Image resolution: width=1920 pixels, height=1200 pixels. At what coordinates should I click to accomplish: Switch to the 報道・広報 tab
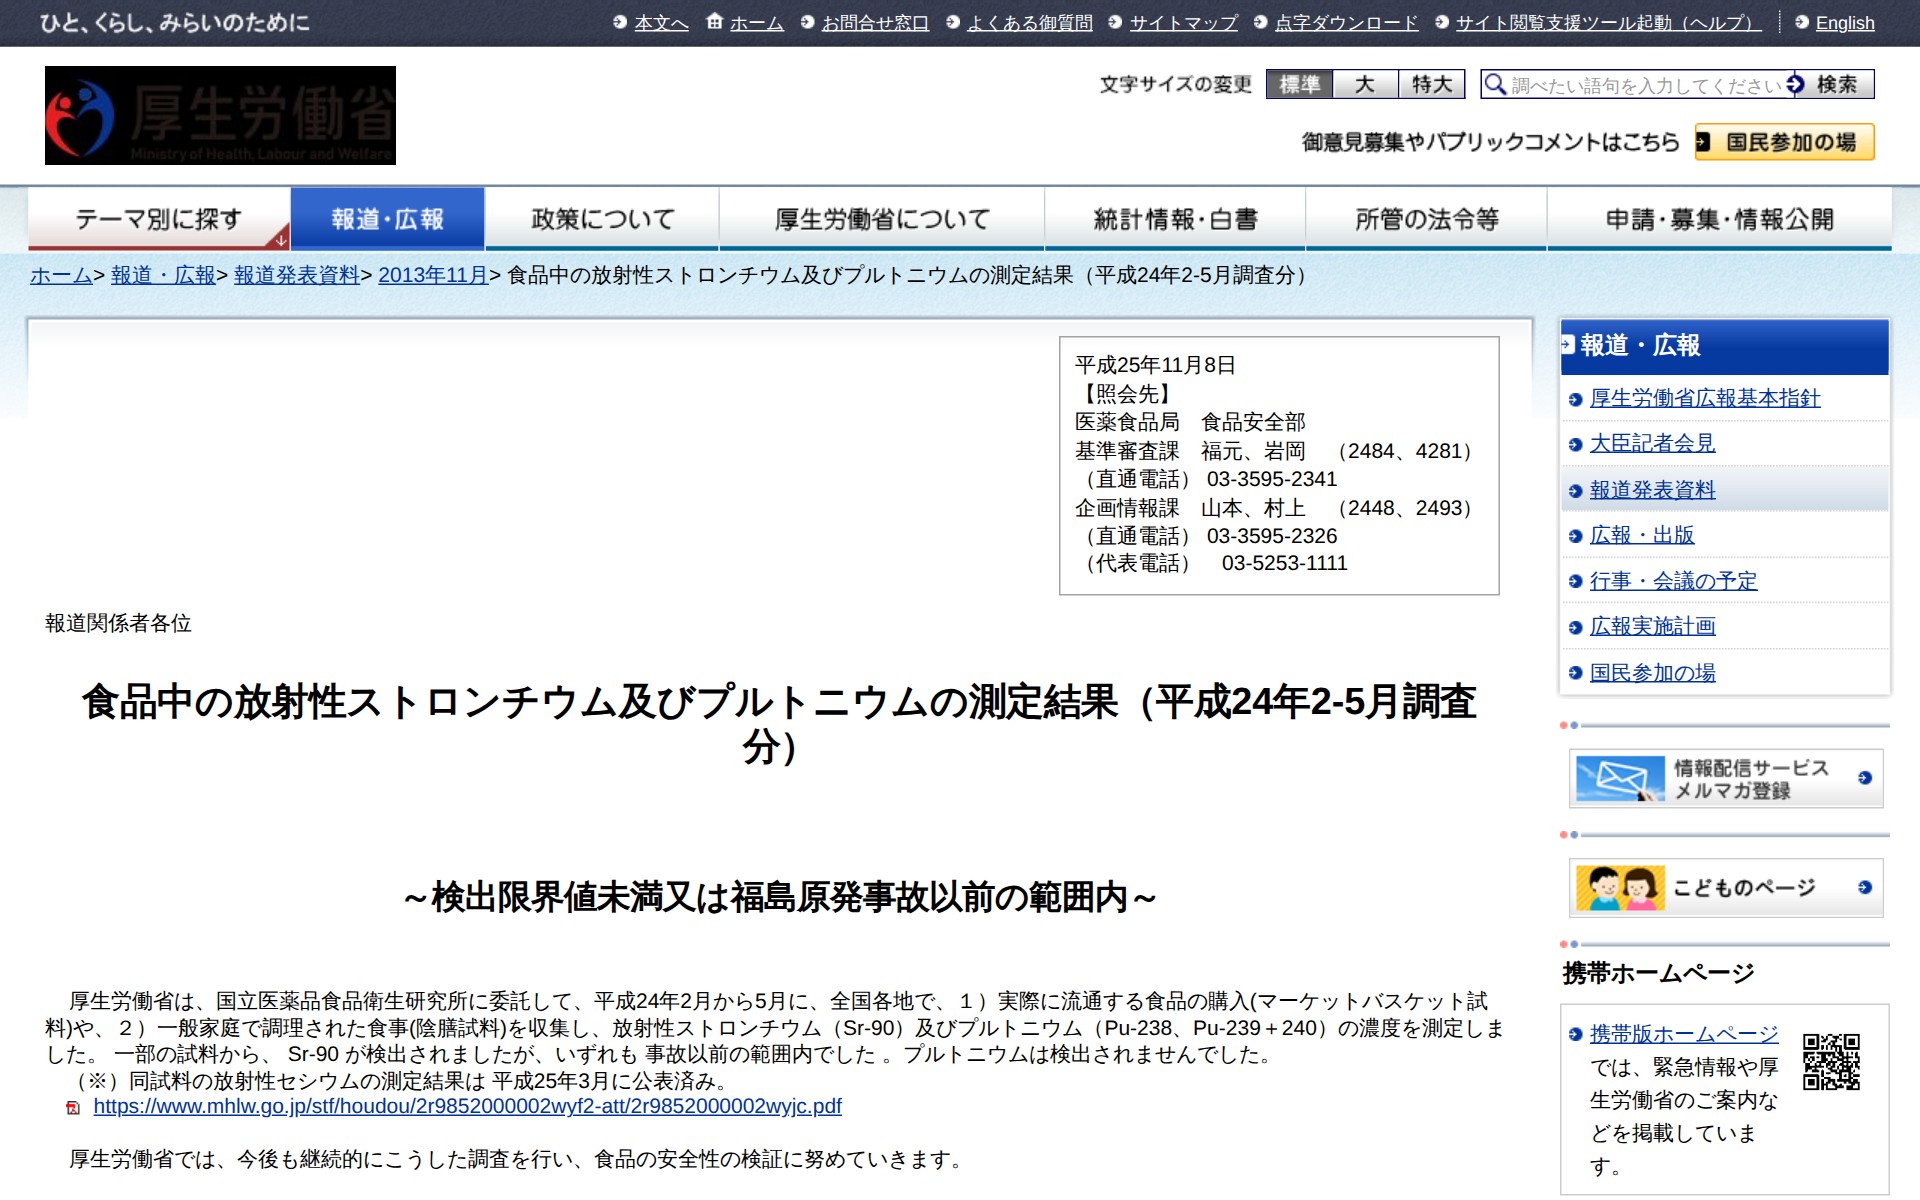coord(385,217)
